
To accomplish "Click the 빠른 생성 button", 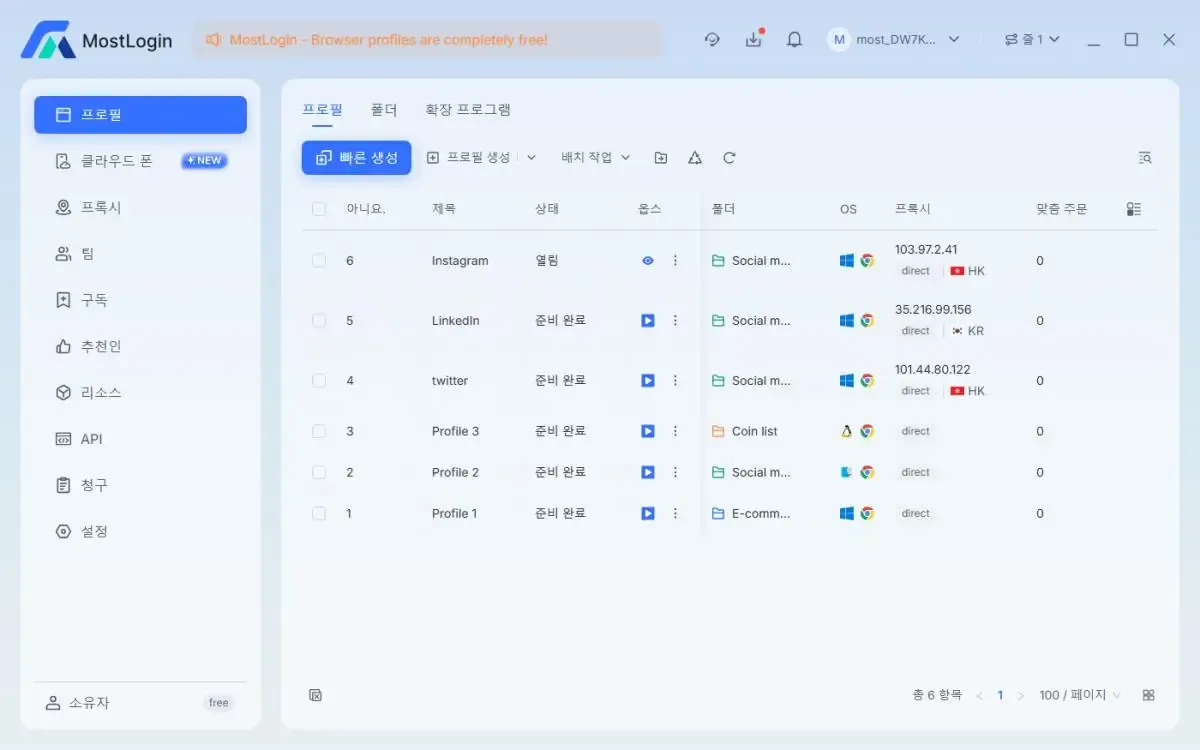I will pos(357,158).
